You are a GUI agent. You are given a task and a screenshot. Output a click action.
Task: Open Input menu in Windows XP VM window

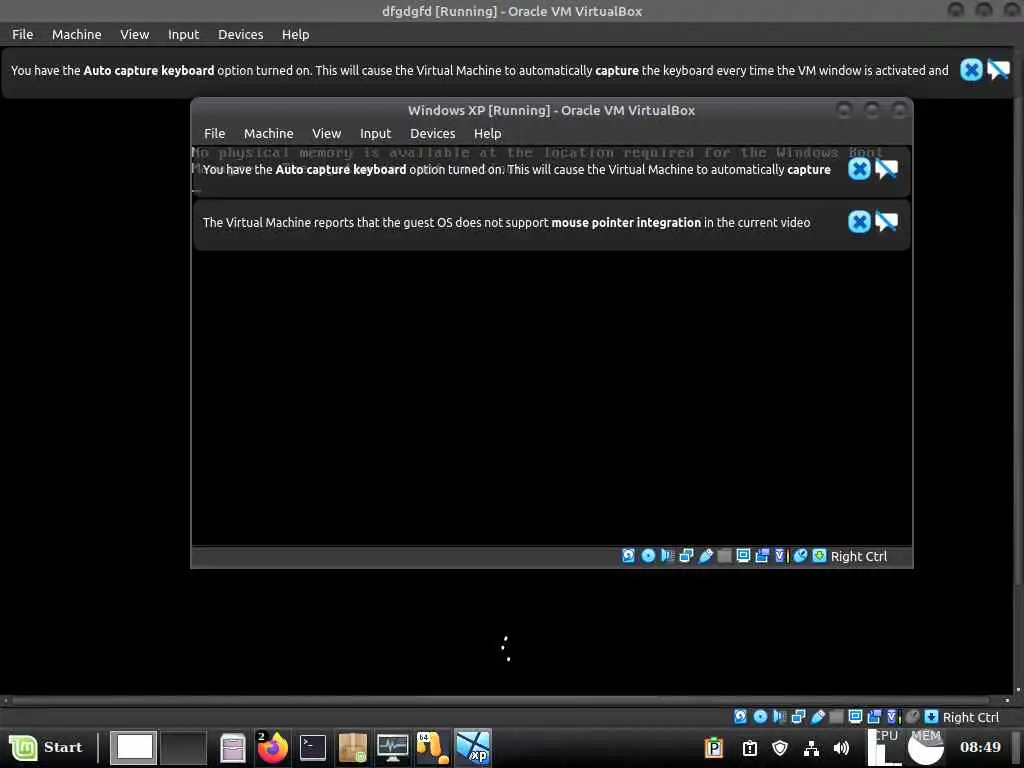click(x=376, y=133)
